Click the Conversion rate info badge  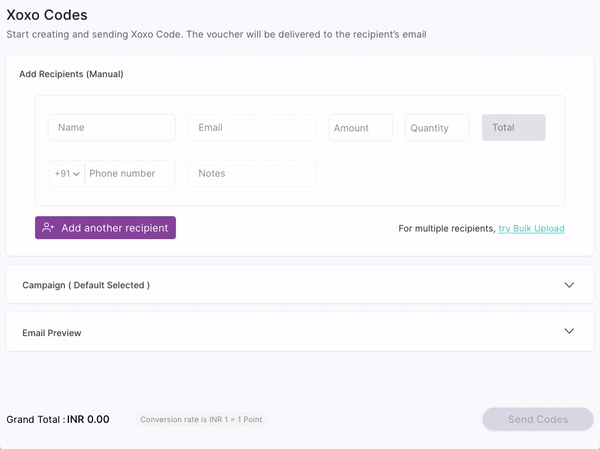pos(201,420)
